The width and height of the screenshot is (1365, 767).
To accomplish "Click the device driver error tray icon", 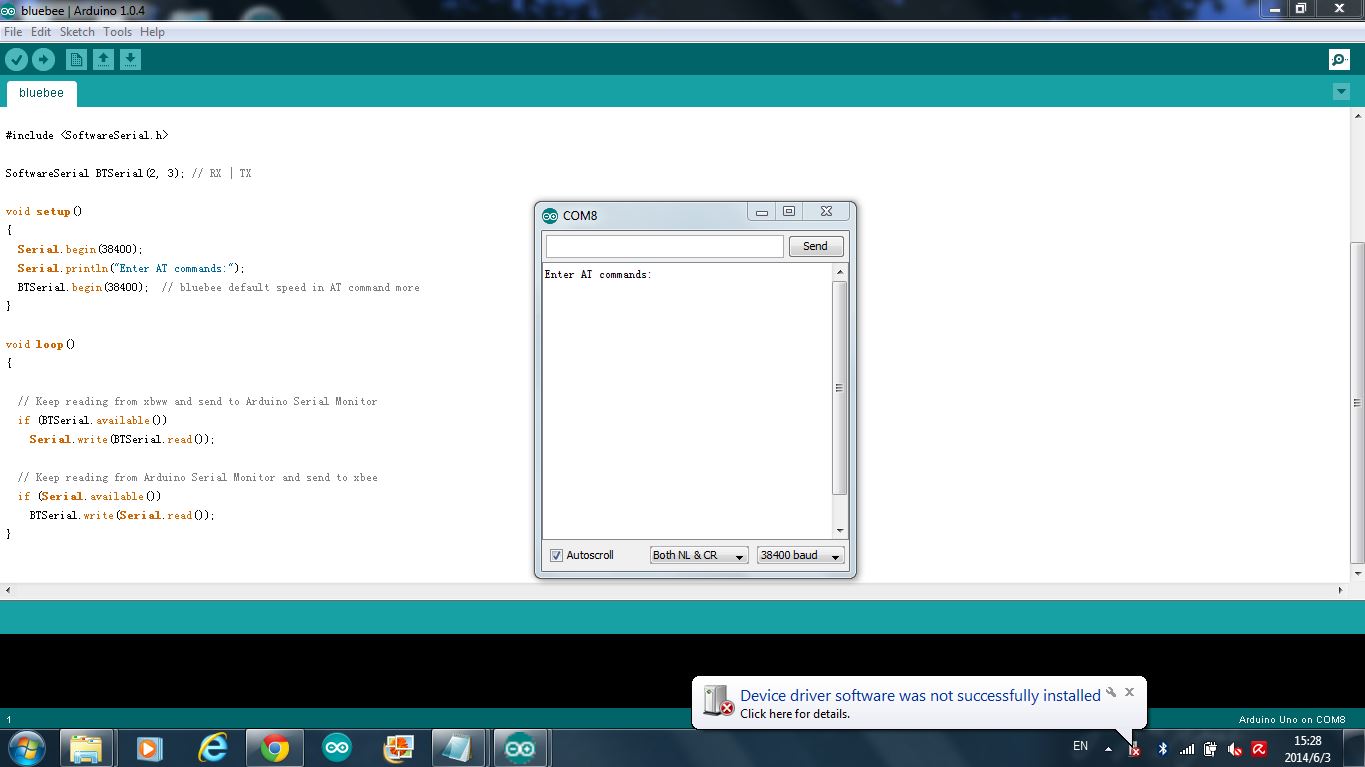I will [1134, 749].
